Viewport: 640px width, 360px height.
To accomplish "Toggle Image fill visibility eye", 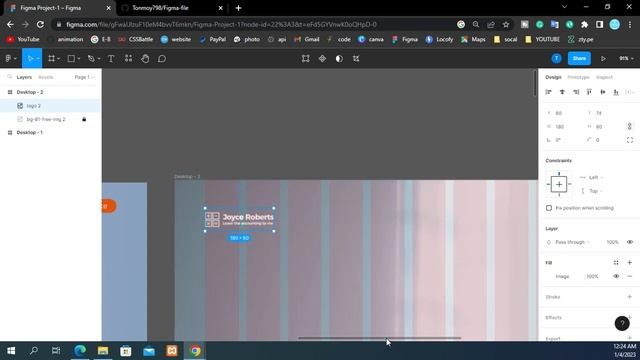I will pyautogui.click(x=616, y=276).
